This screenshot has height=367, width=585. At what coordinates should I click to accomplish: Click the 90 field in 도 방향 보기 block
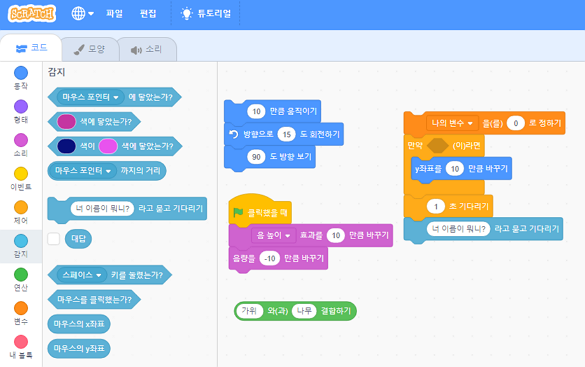256,157
